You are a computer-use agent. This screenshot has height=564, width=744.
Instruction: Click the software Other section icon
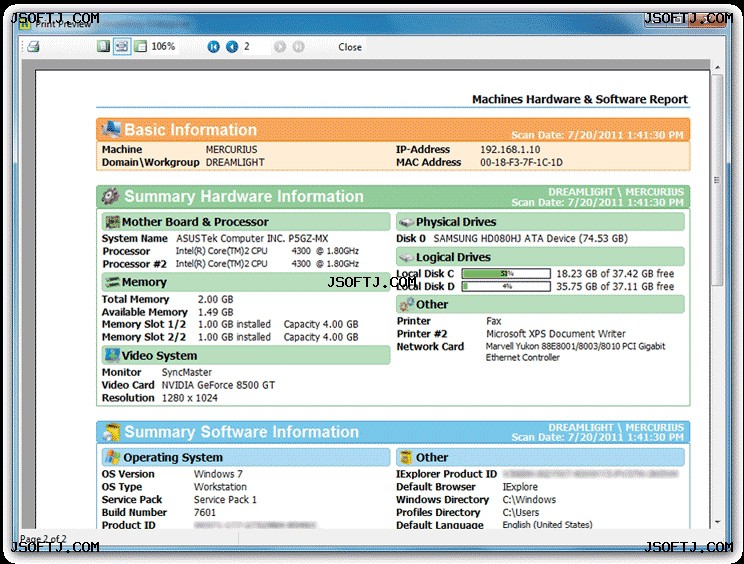(406, 457)
